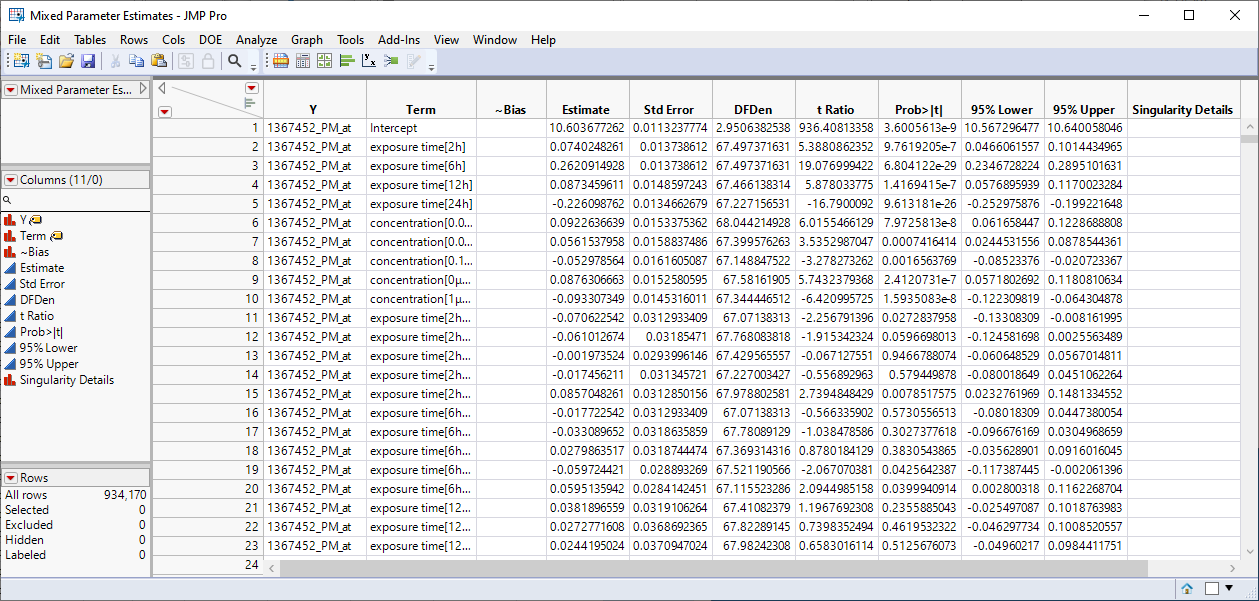
Task: Select Std Error in the Columns list
Action: click(42, 284)
